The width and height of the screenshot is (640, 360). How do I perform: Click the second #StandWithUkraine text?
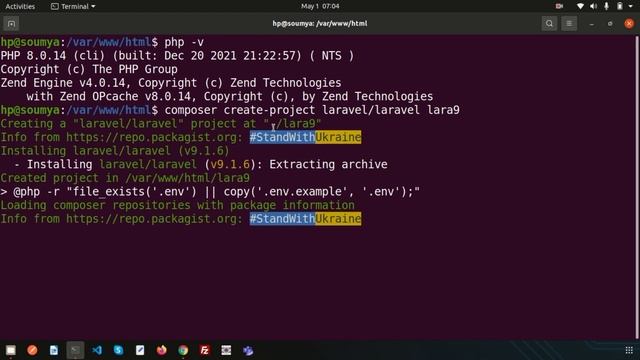coord(305,219)
